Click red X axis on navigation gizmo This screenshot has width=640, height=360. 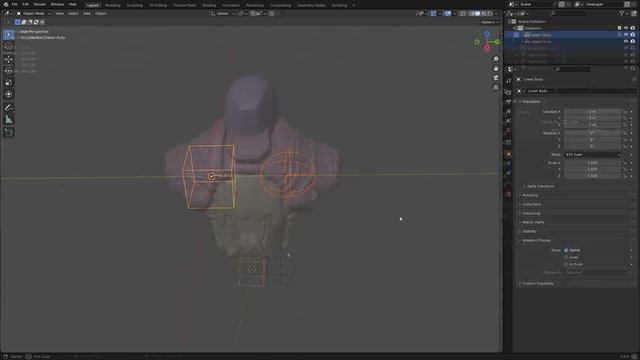point(487,48)
